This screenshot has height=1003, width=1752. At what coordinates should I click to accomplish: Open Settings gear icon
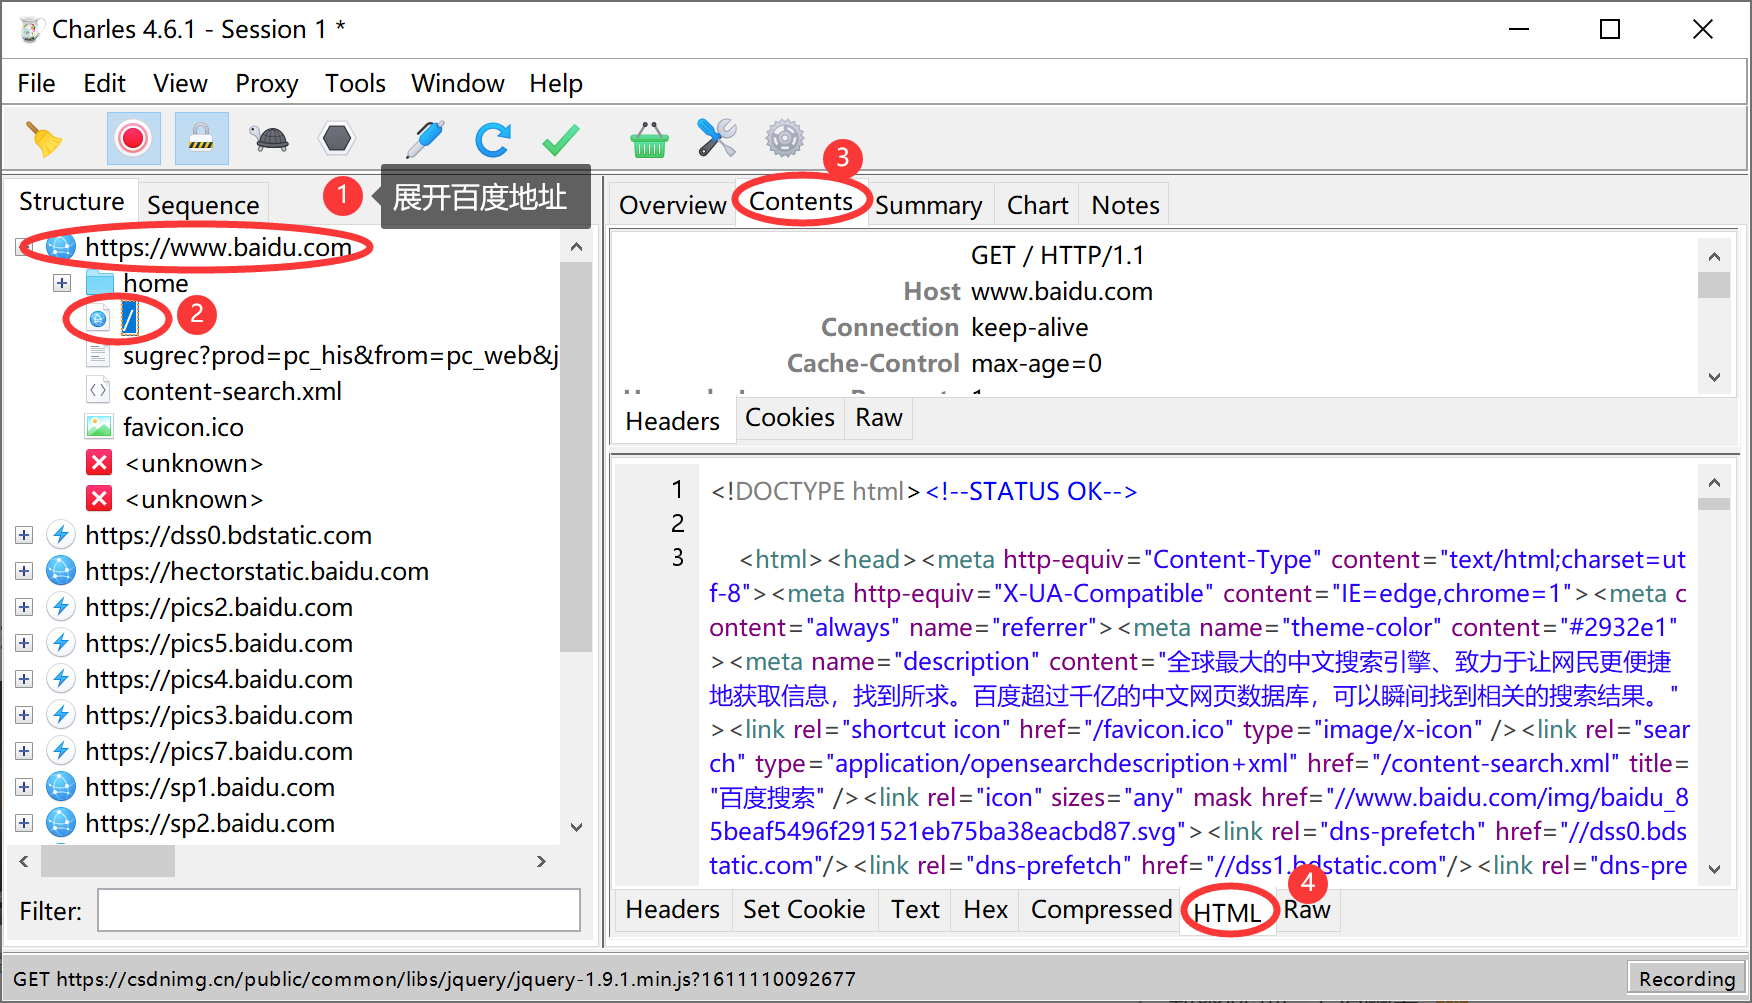[x=785, y=138]
